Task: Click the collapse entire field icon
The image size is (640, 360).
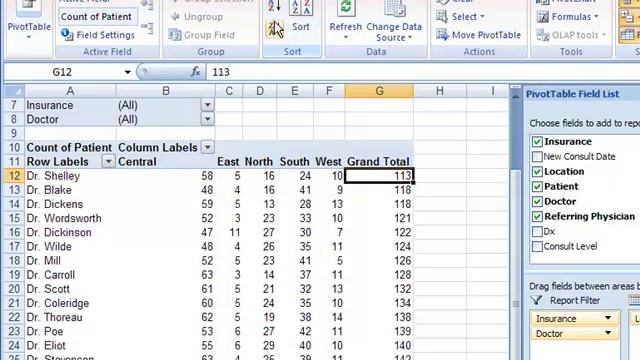Action: point(147,28)
